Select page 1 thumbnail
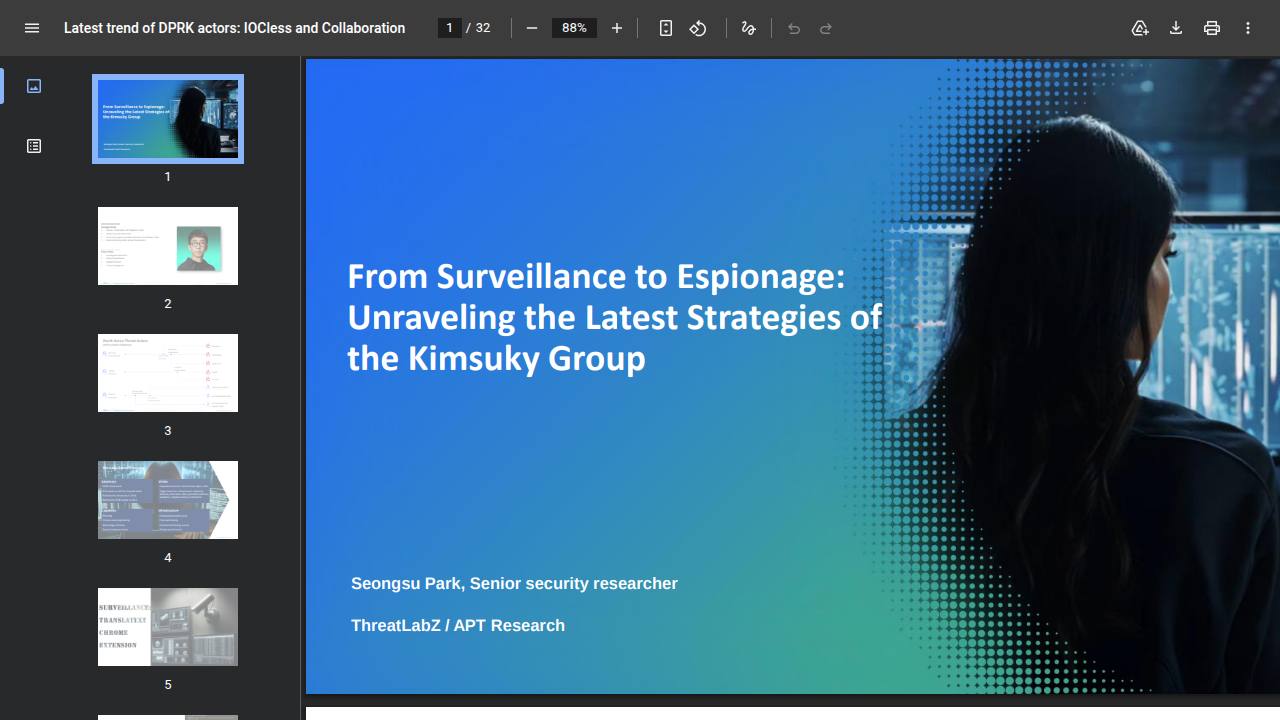Image resolution: width=1280 pixels, height=720 pixels. coord(168,119)
